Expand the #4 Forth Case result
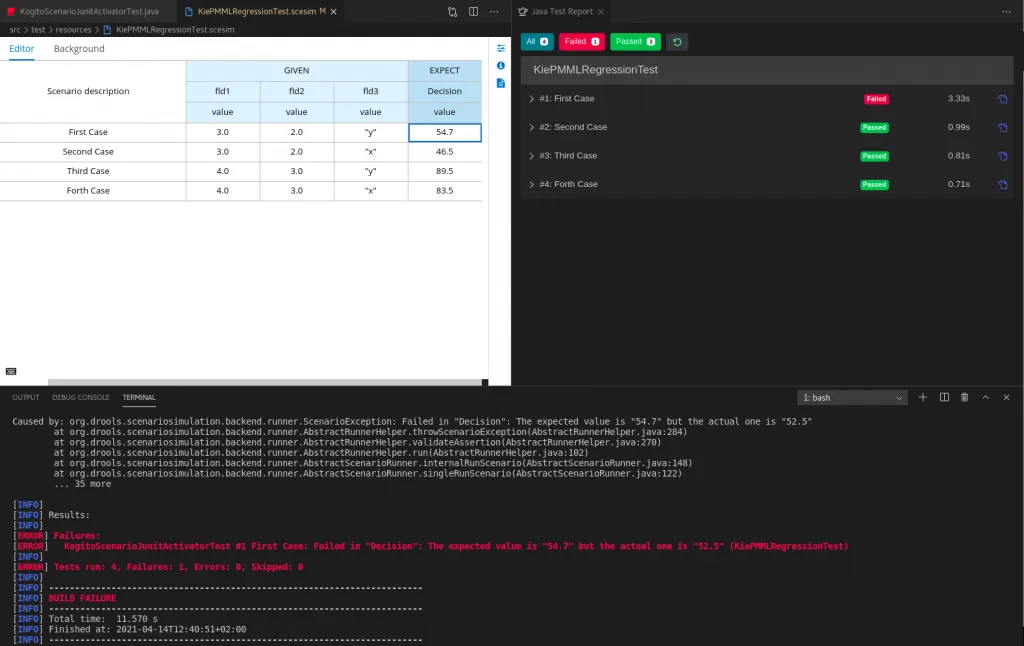Screen dimensions: 1024x646 point(532,184)
